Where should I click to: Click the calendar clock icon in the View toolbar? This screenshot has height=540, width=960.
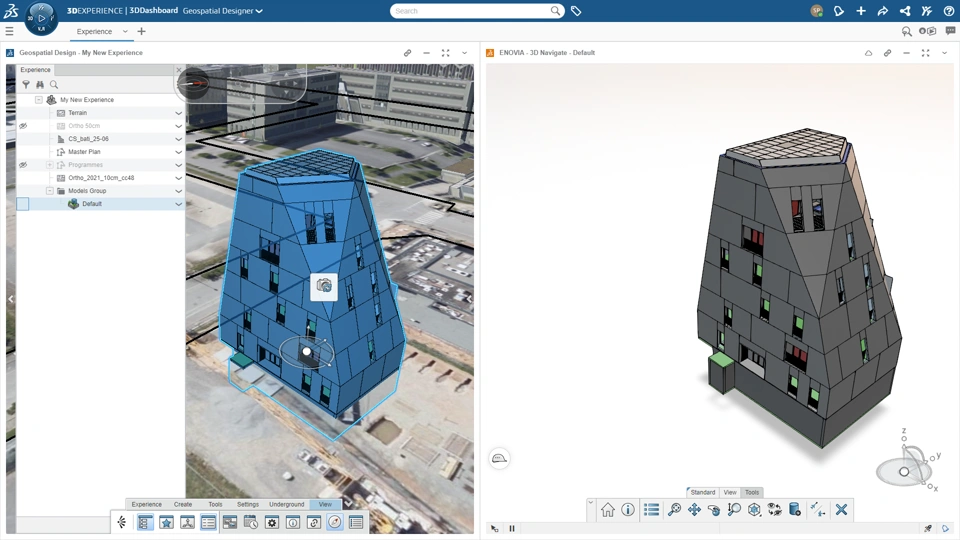(250, 522)
